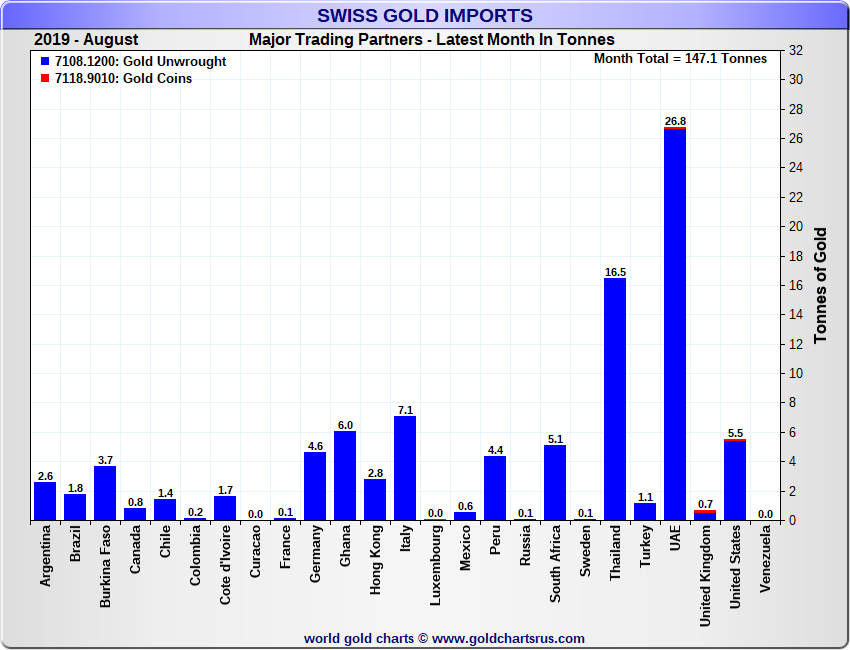850x650 pixels.
Task: Click the Germany bar labeled 4.6
Action: point(315,486)
